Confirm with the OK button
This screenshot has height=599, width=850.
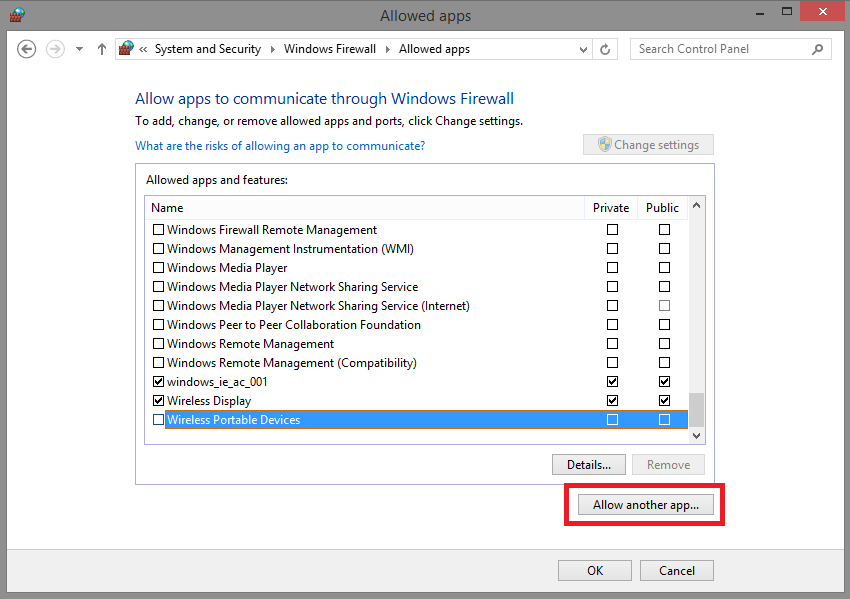pyautogui.click(x=595, y=570)
